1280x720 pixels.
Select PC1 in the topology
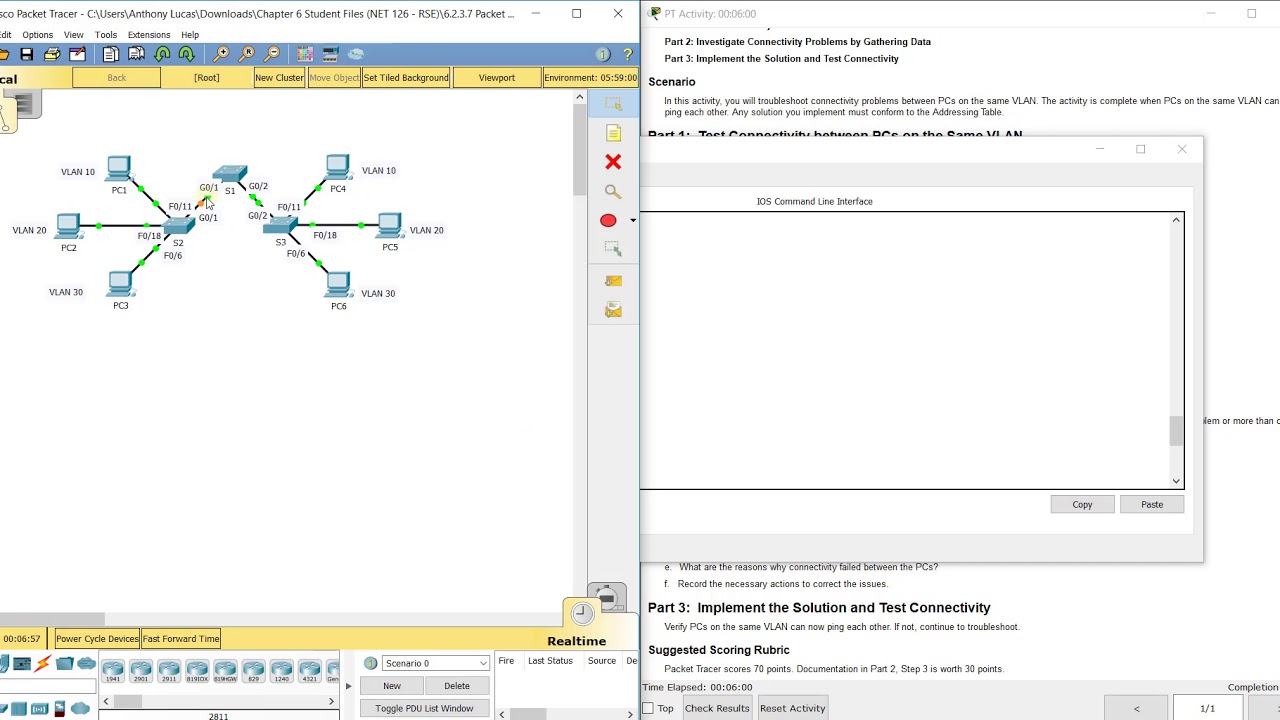(119, 169)
